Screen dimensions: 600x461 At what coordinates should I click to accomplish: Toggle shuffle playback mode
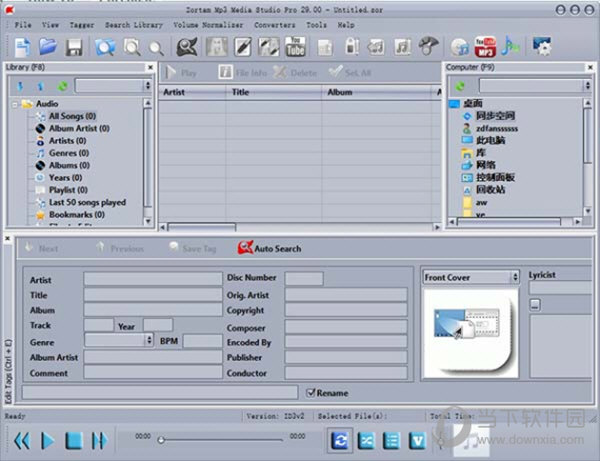point(366,438)
